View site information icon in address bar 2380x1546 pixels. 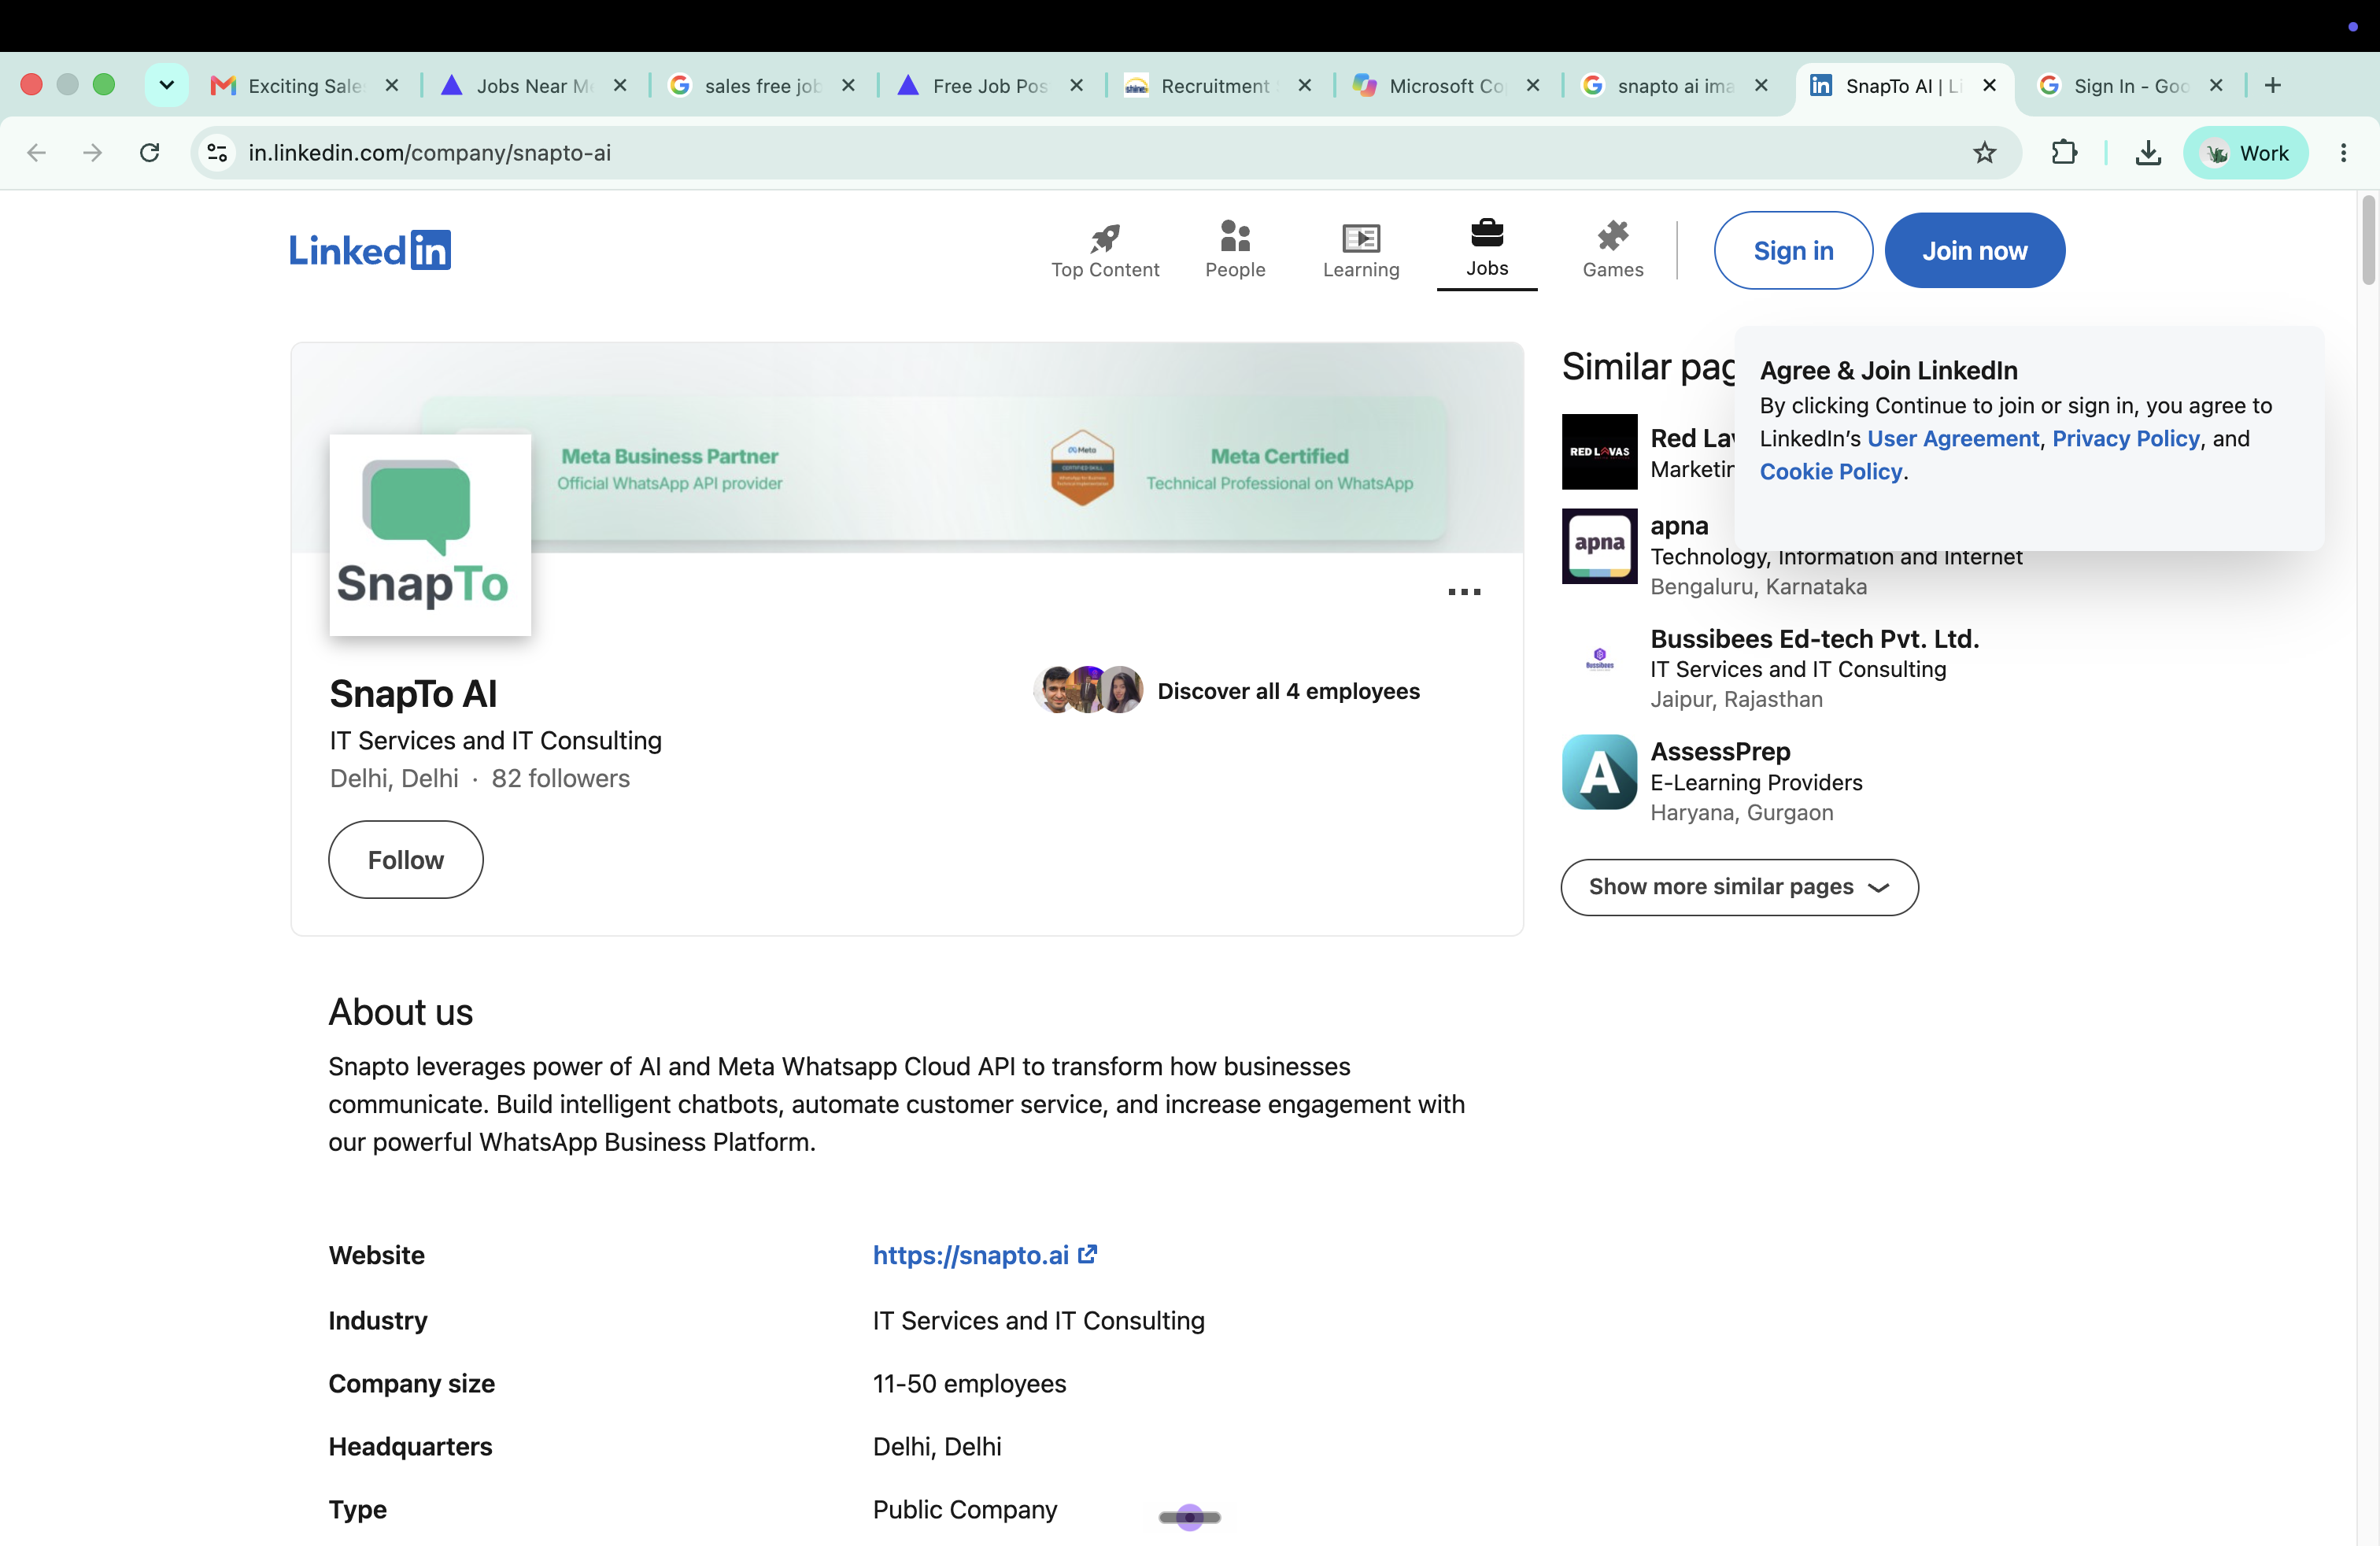[x=217, y=153]
